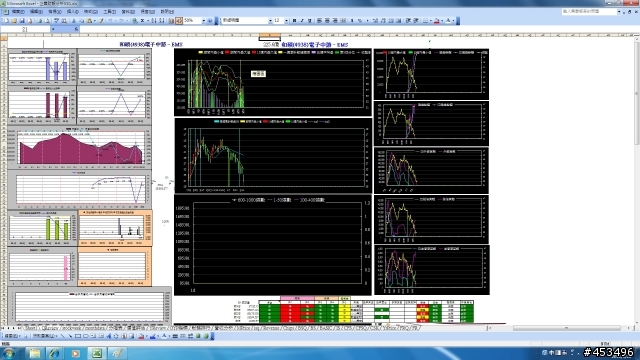Open the font name dropdown arrow
Viewport: 640px width, 360px height.
(x=270, y=20)
